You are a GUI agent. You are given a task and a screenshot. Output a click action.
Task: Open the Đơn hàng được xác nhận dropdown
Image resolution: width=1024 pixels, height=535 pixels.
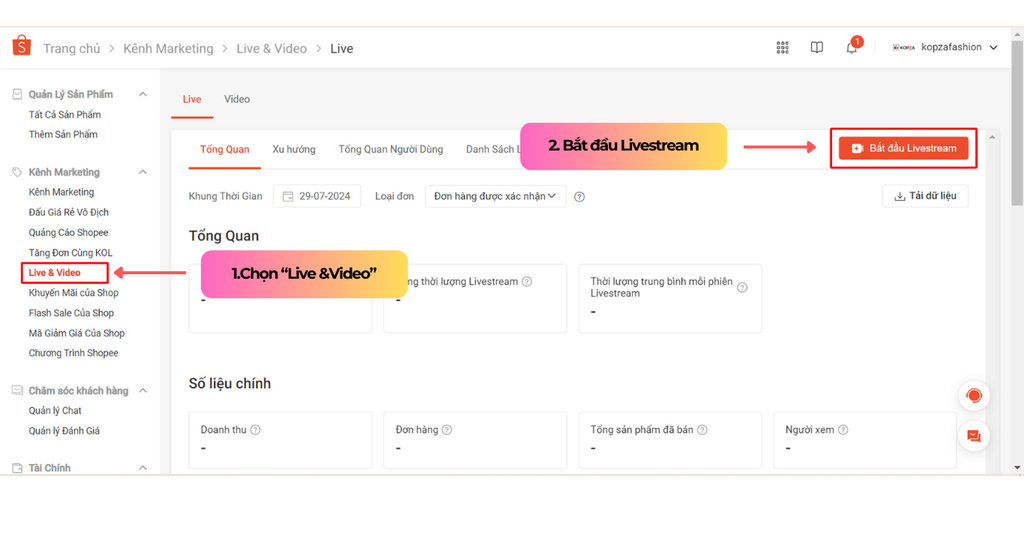(x=495, y=196)
